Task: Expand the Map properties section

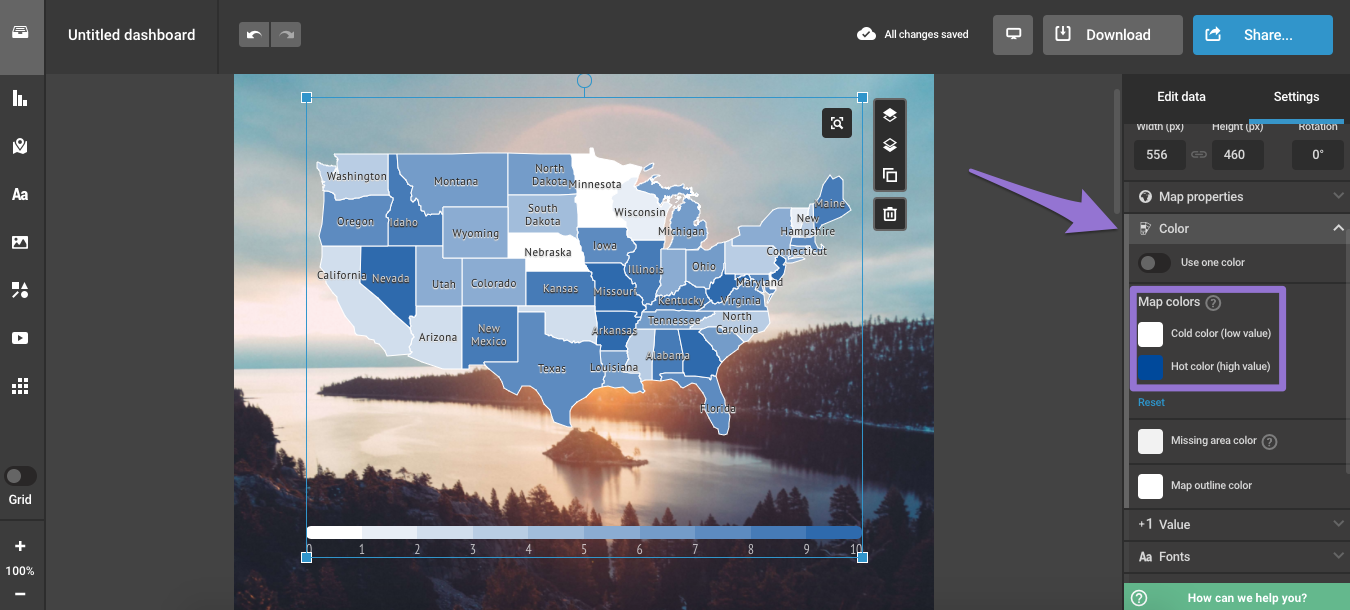Action: pos(1236,197)
